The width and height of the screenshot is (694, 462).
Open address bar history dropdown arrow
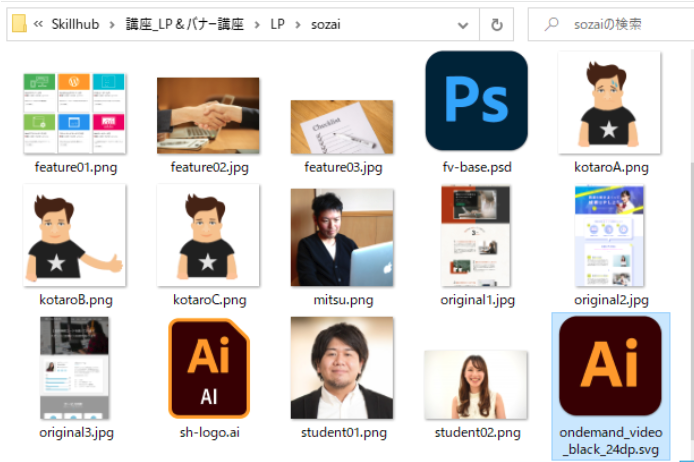point(463,25)
